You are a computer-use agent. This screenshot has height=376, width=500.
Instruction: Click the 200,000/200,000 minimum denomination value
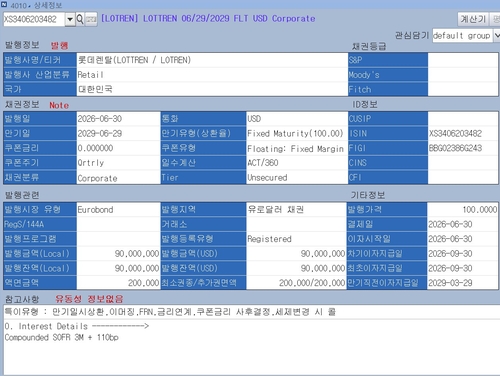(x=312, y=283)
